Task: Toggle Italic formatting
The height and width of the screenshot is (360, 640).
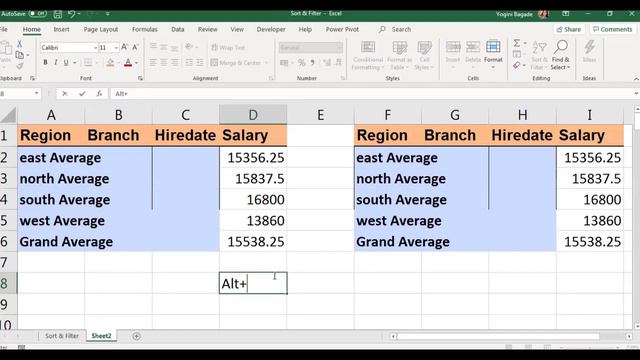Action: [x=56, y=62]
